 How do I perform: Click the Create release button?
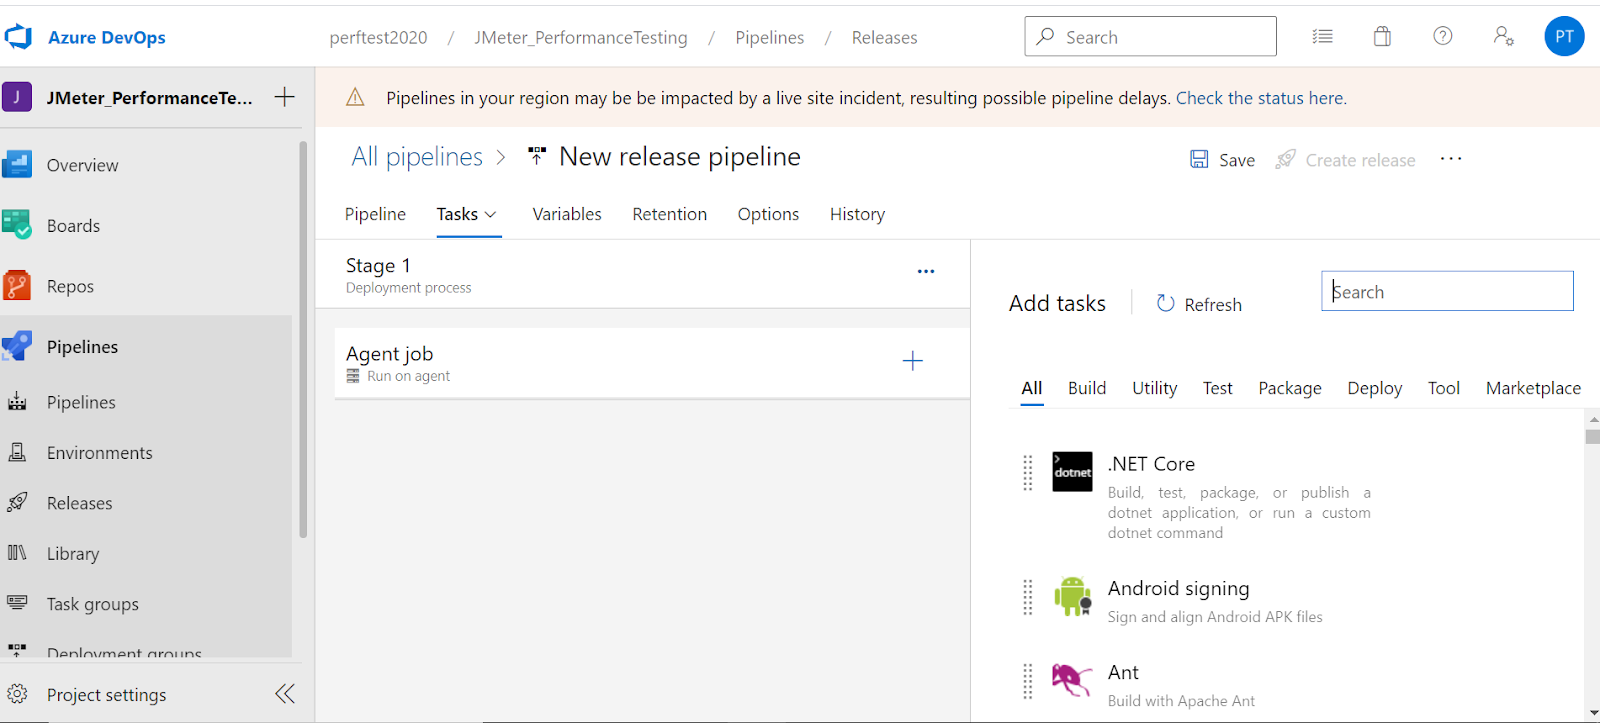coord(1345,160)
